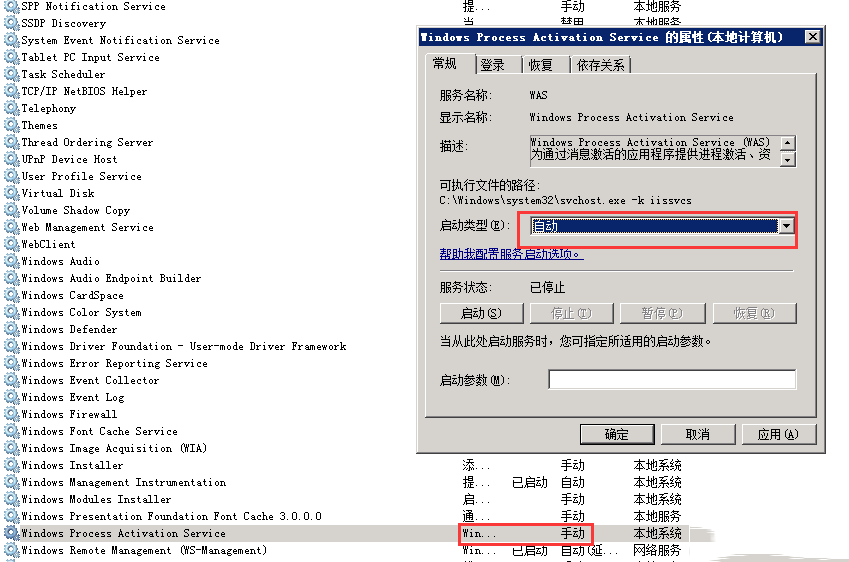Click gear icon beside UPnP Device Host
This screenshot has width=849, height=562.
pos(11,159)
